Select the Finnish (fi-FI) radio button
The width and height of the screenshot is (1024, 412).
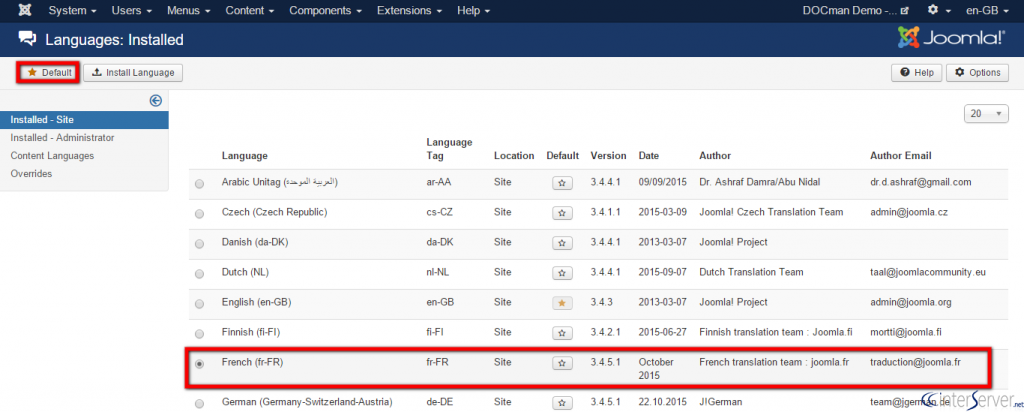tap(199, 334)
